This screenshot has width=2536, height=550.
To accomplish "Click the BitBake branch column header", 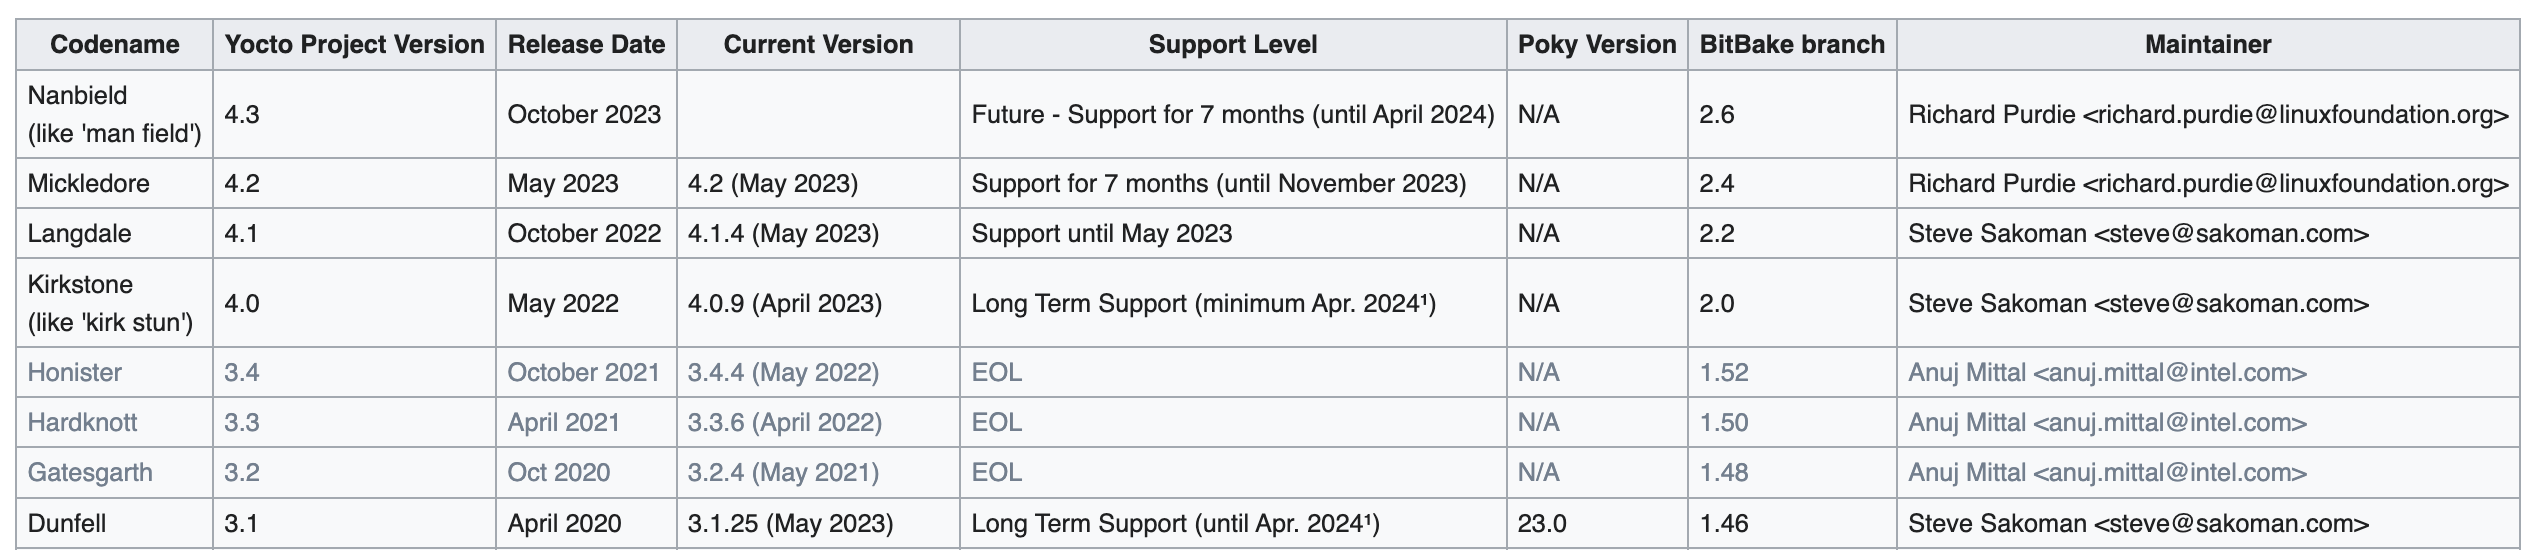I will (x=1792, y=45).
